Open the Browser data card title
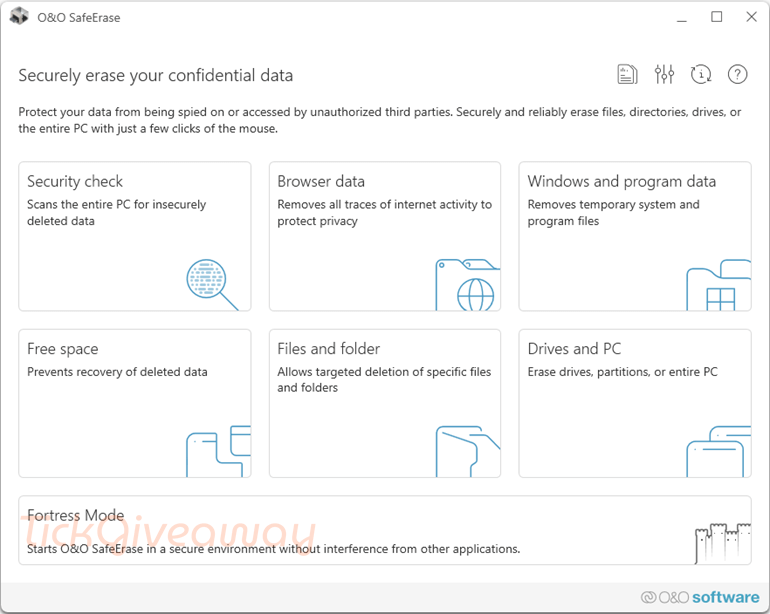This screenshot has height=614, width=770. (321, 181)
